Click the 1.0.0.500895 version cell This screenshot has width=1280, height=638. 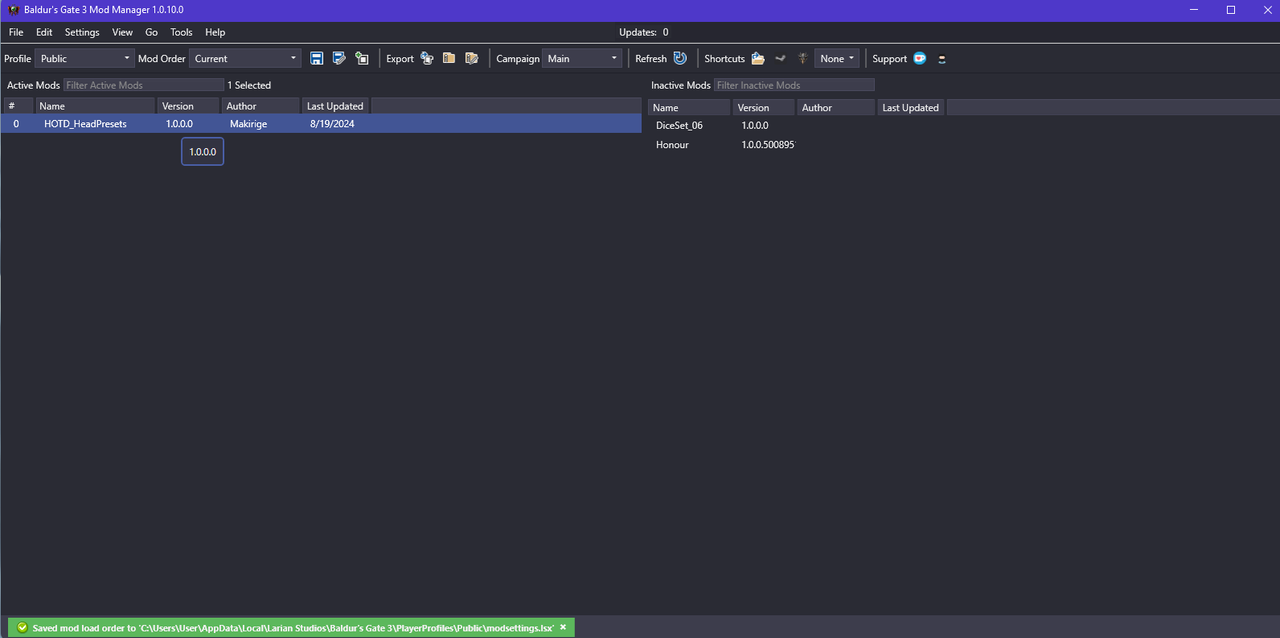(x=768, y=145)
